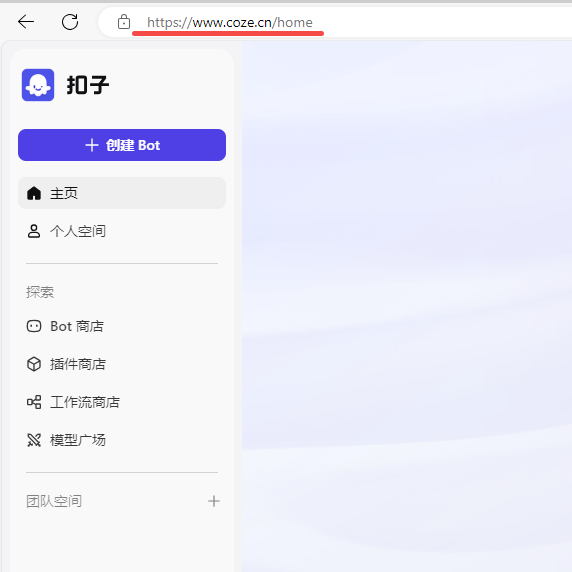572x572 pixels.
Task: Open 插件商店 plugin store
Action: (x=122, y=364)
